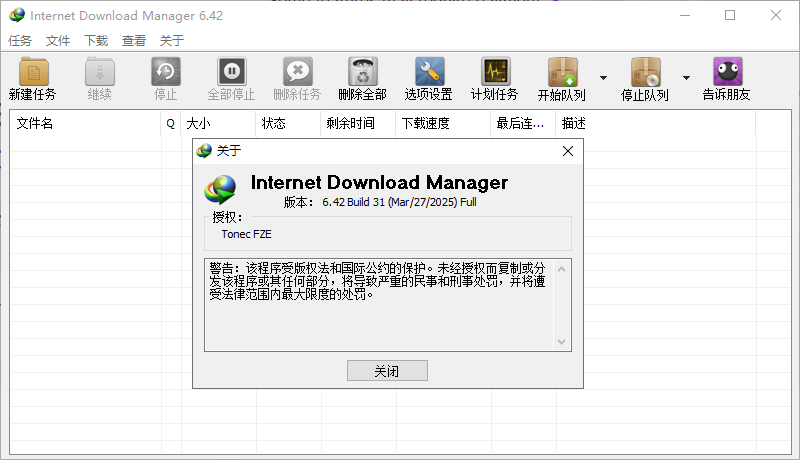
Task: Click the Q column header
Action: [x=170, y=123]
